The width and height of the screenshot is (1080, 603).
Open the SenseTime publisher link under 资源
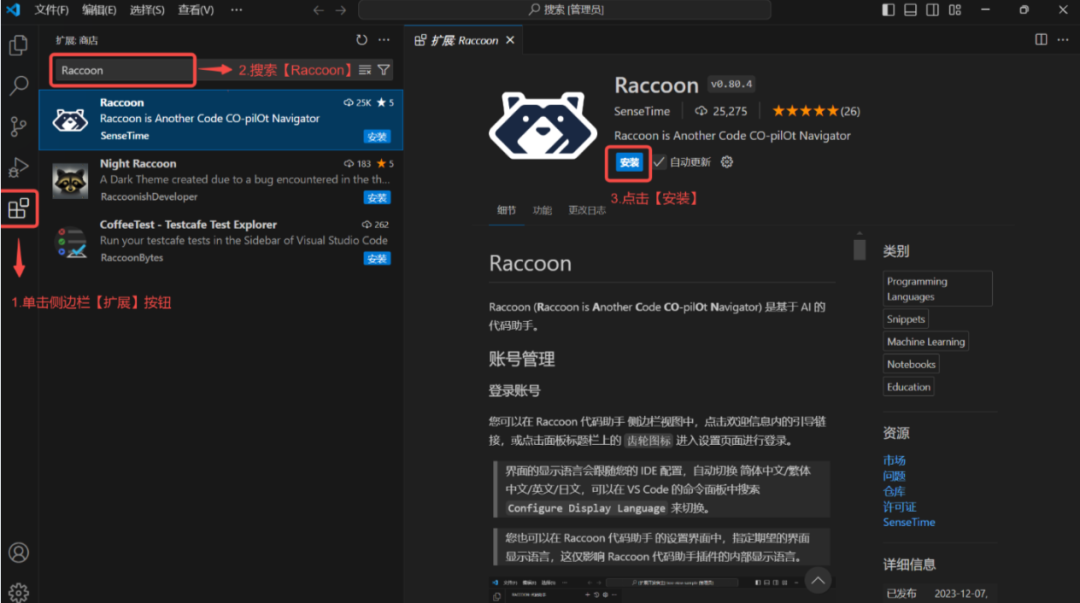[909, 522]
